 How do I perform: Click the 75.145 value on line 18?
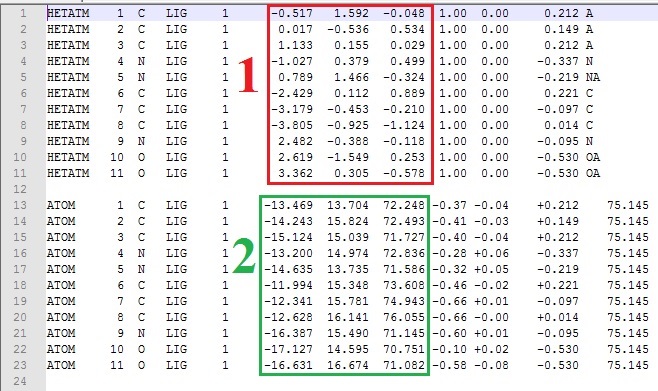pos(628,285)
